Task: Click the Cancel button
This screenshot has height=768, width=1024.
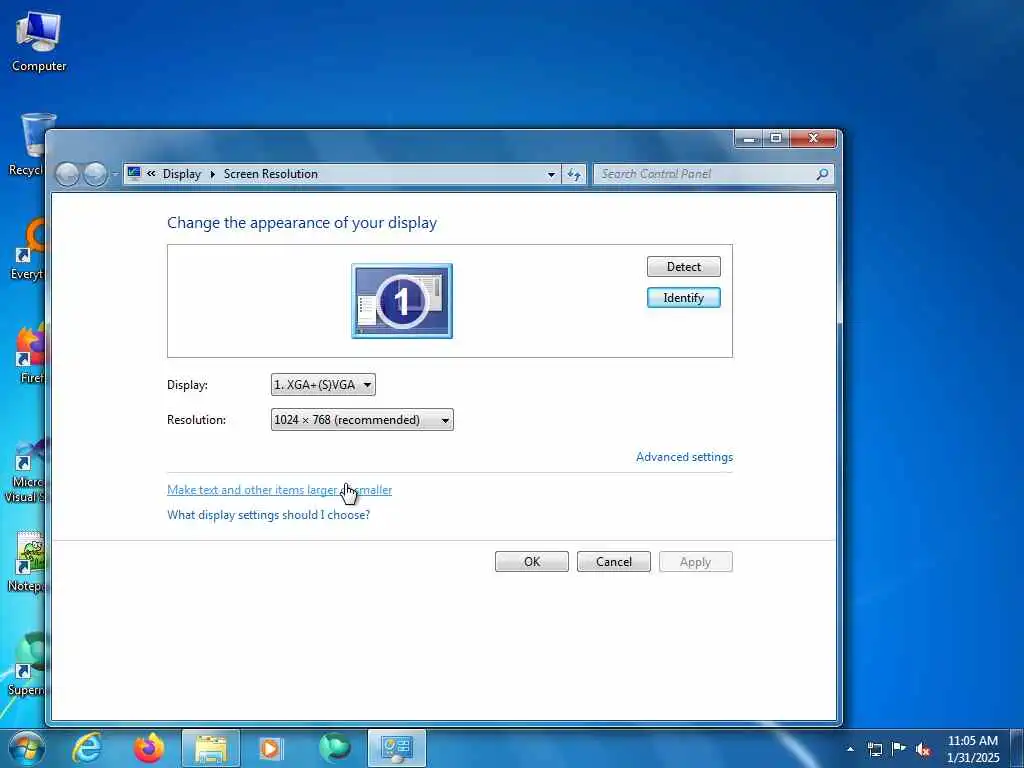Action: 614,562
